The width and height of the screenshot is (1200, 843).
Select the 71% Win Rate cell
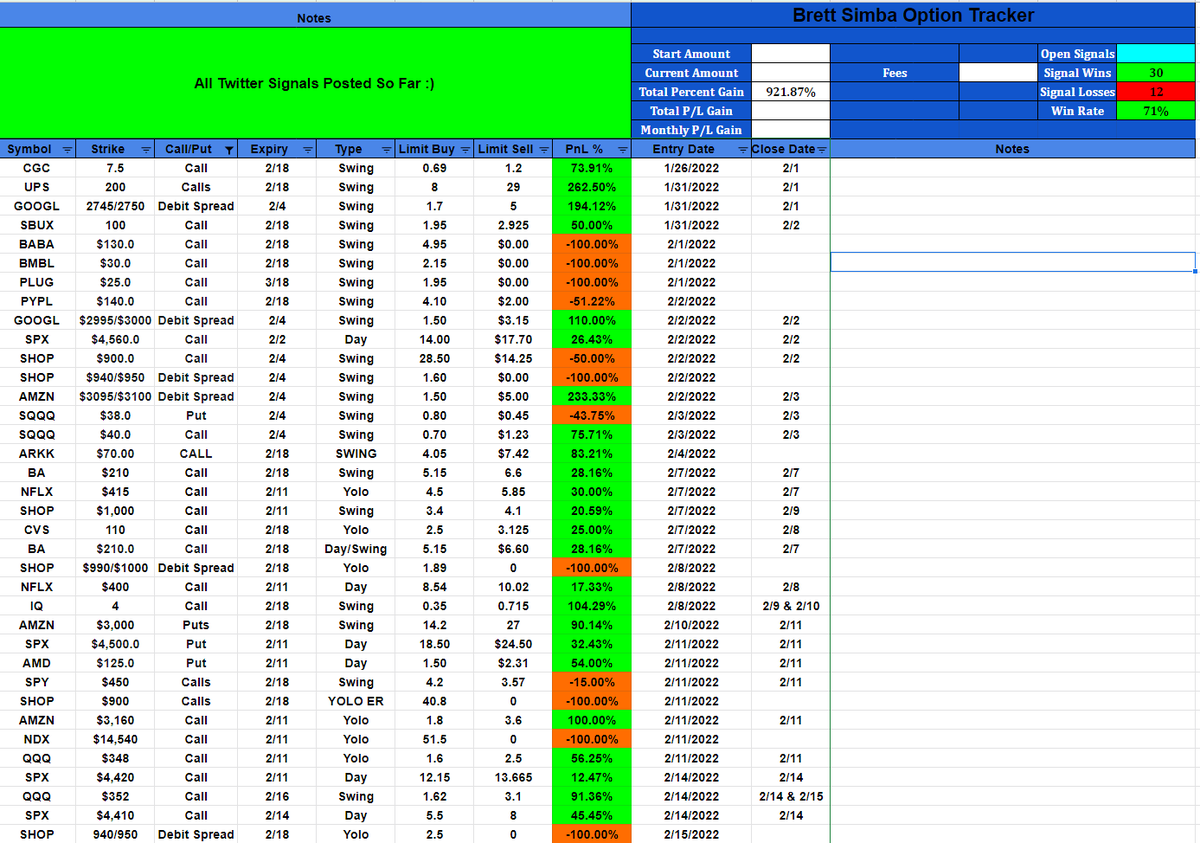(x=1156, y=110)
